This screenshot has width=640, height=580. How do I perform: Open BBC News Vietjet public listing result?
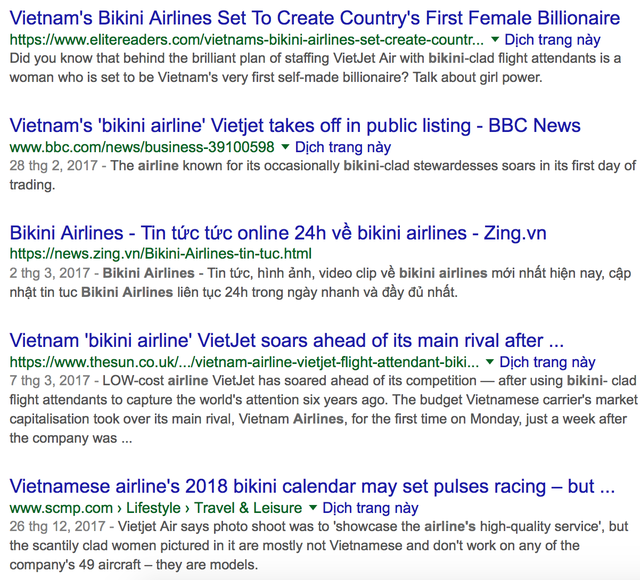(294, 126)
